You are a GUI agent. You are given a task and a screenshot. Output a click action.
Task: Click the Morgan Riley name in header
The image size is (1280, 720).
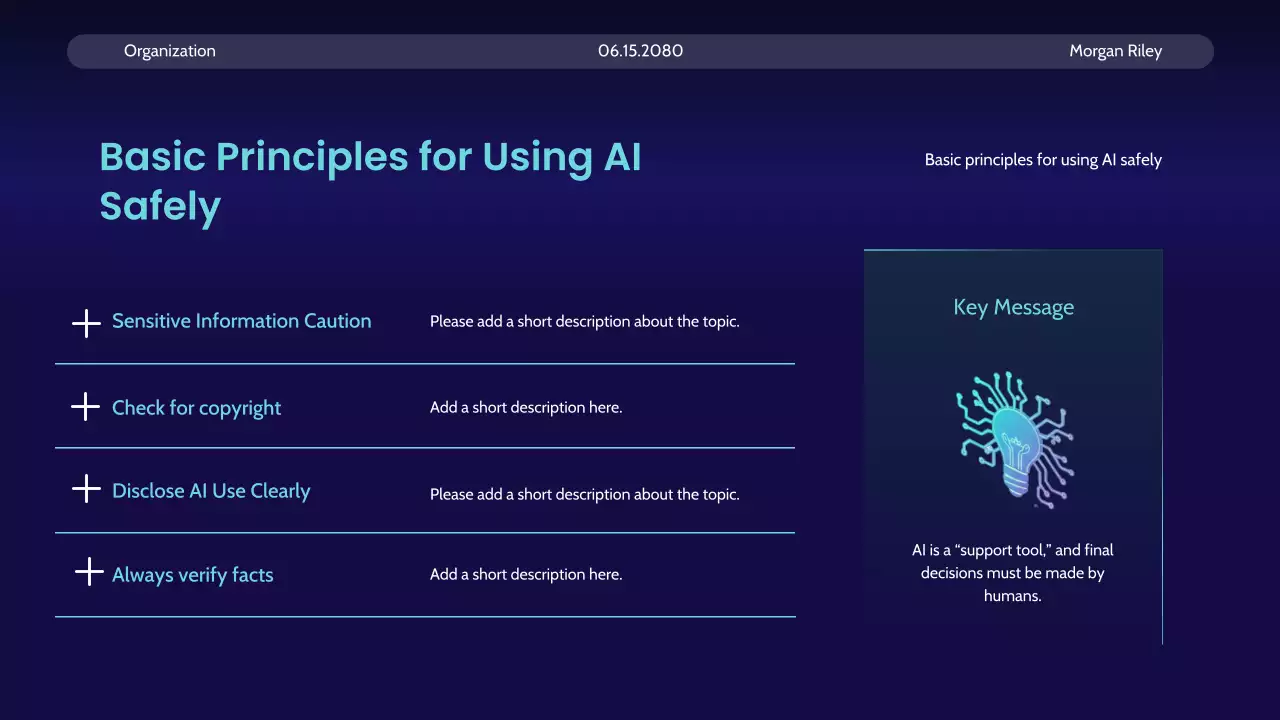(x=1115, y=51)
